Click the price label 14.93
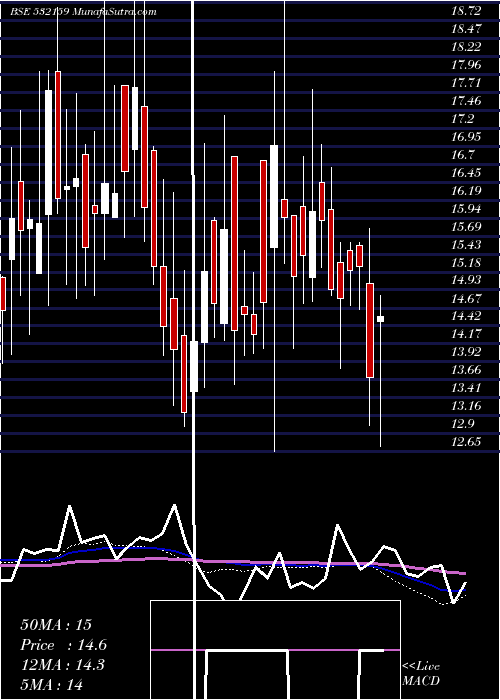The height and width of the screenshot is (700, 500). pos(467,280)
